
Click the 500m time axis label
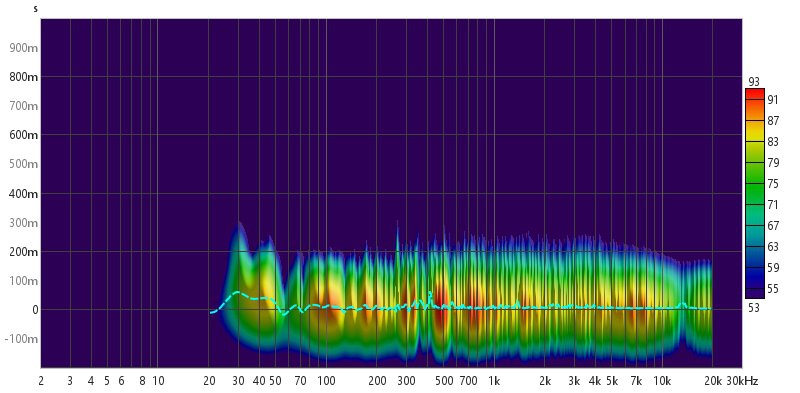[x=24, y=164]
